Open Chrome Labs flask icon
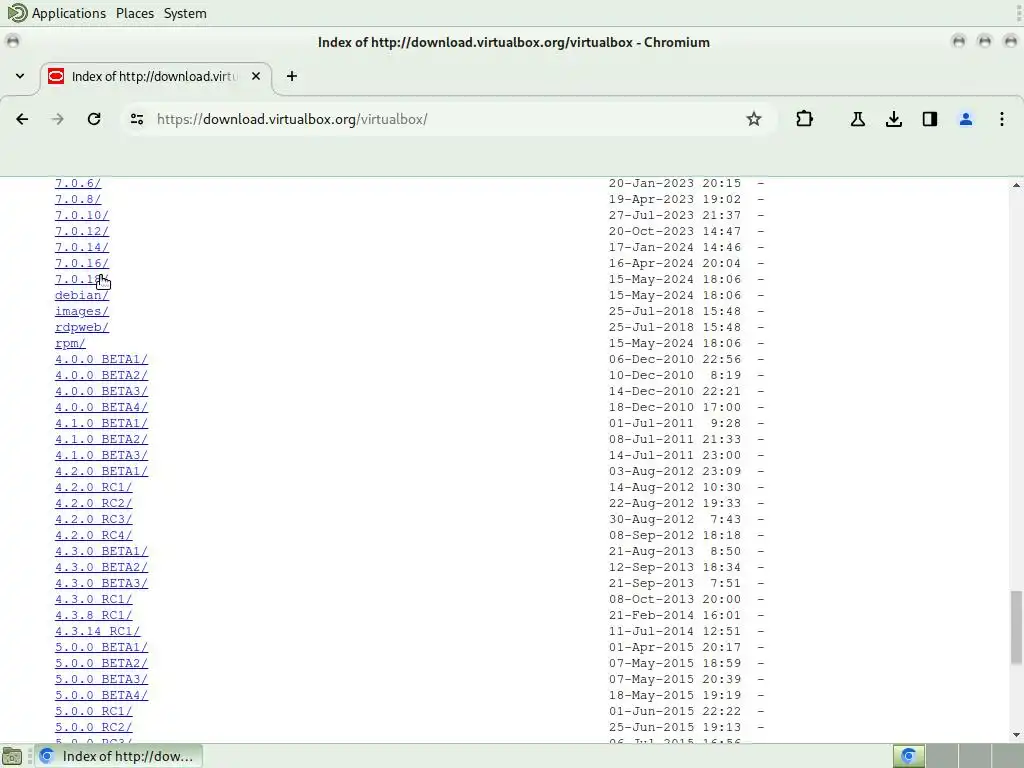The height and width of the screenshot is (768, 1024). pos(858,119)
